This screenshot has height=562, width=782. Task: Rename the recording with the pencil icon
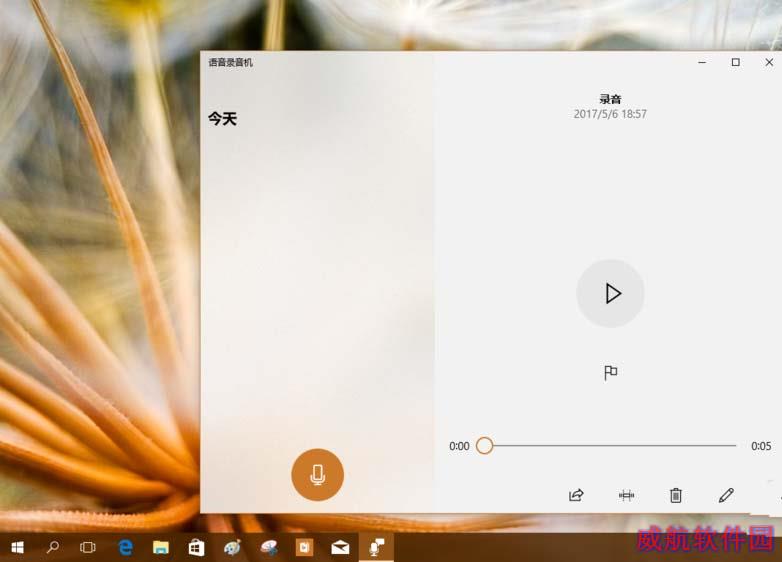click(x=726, y=495)
